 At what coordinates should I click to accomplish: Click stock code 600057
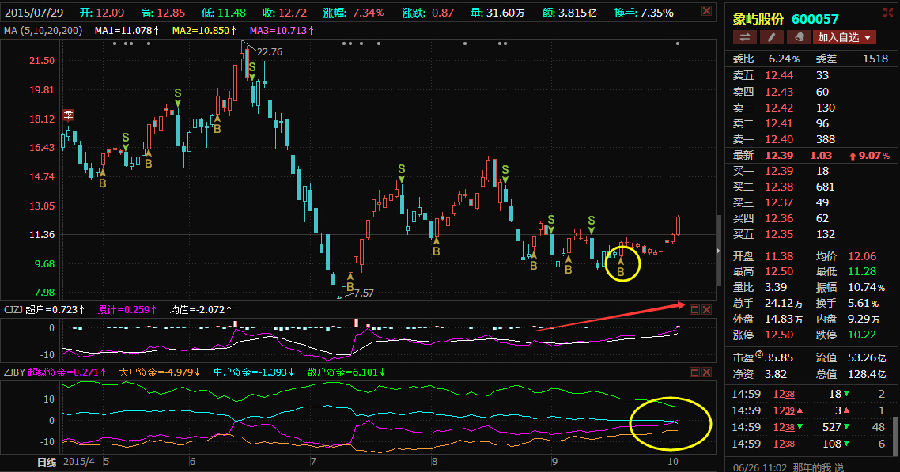click(815, 19)
